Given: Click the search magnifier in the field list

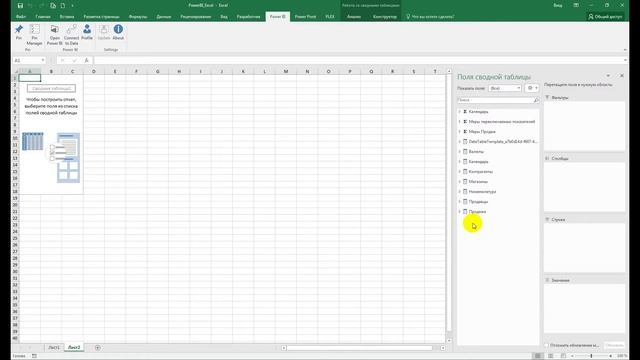Looking at the screenshot, I should [x=536, y=100].
